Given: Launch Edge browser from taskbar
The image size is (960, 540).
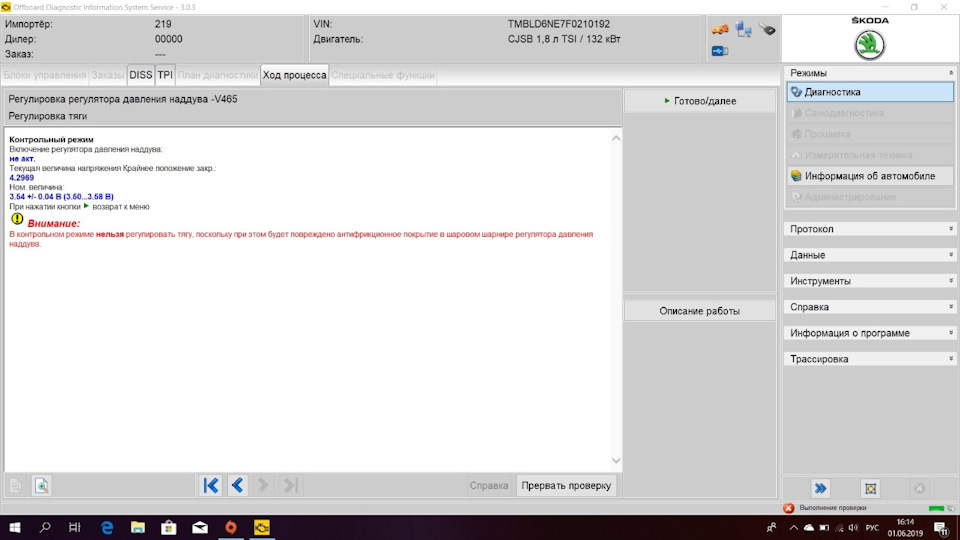Looking at the screenshot, I should [x=107, y=527].
